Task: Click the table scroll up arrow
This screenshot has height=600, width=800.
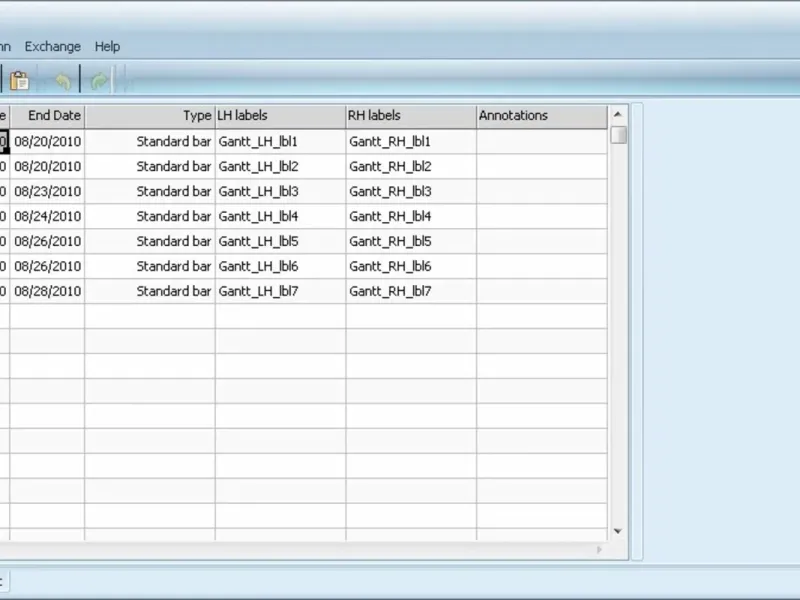Action: click(618, 114)
